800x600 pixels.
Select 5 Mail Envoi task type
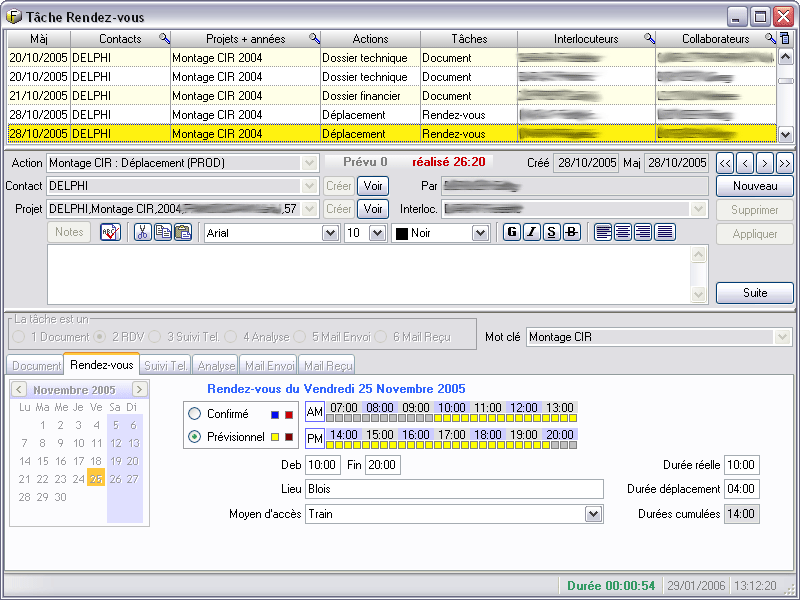[299, 337]
